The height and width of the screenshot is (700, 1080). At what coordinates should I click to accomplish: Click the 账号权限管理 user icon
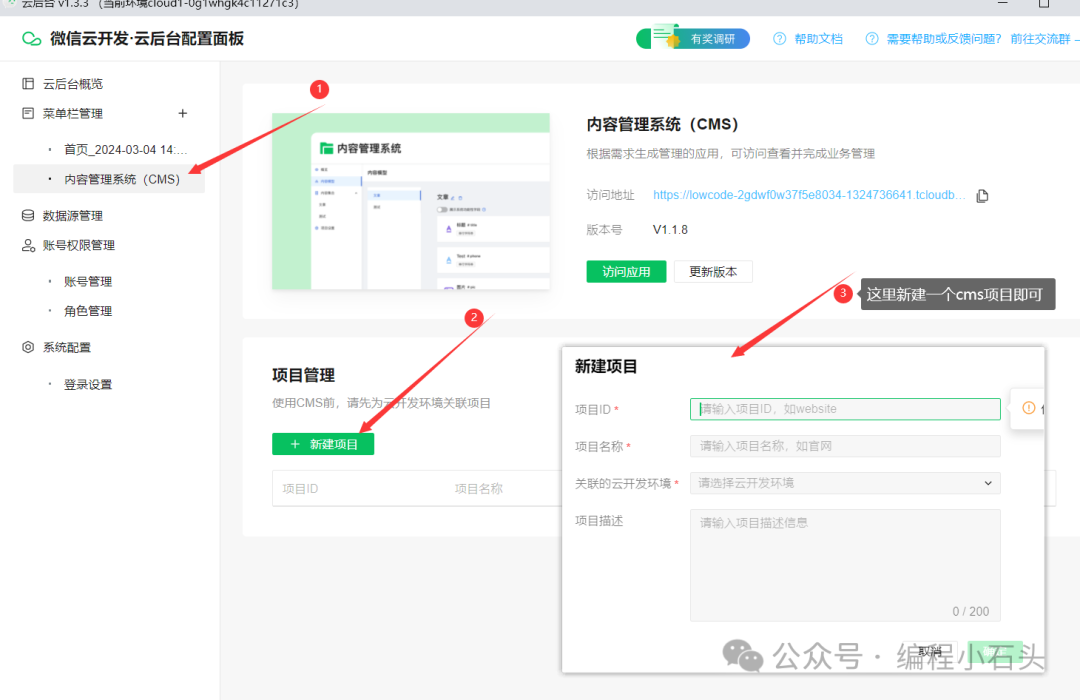coord(28,245)
